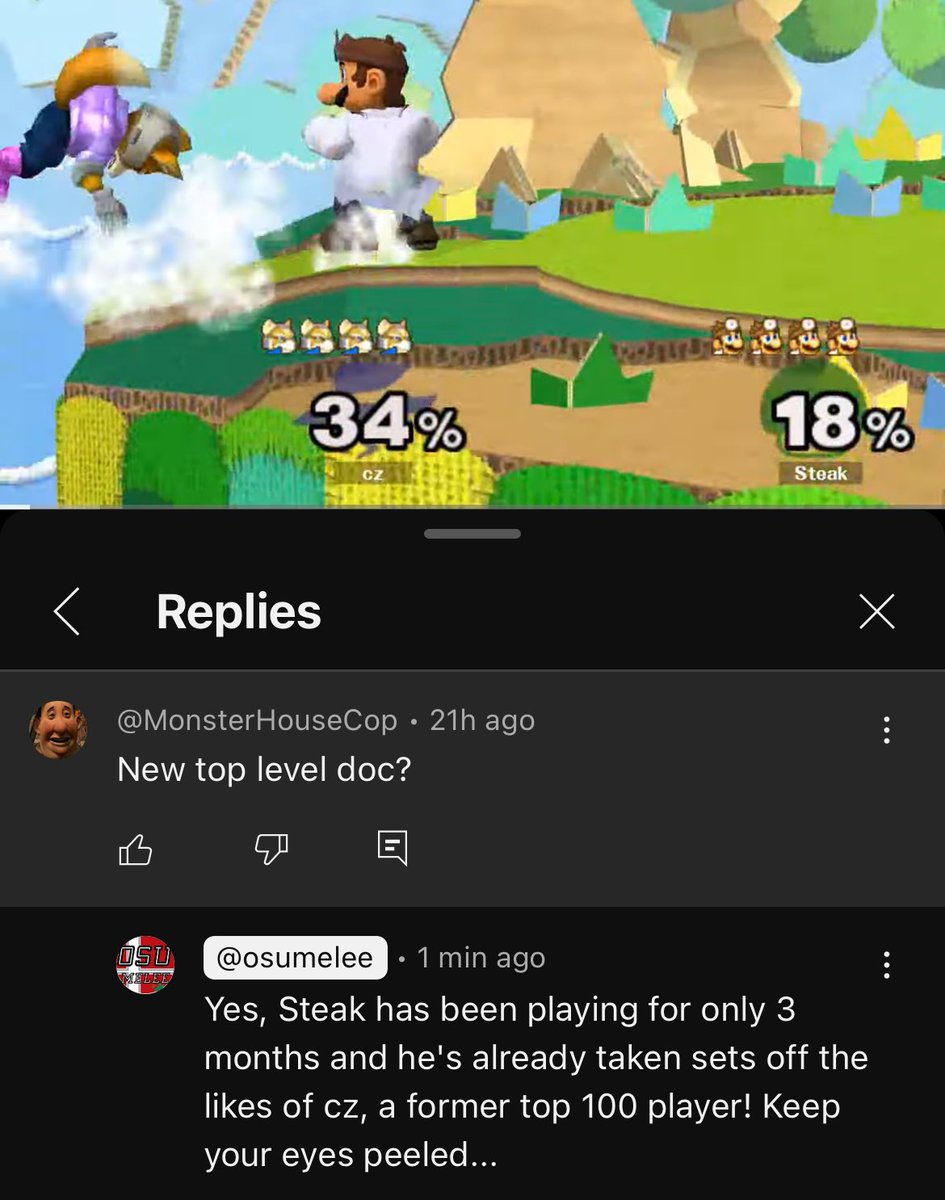
Task: Dislike the 'New top level doc?' comment
Action: point(271,850)
